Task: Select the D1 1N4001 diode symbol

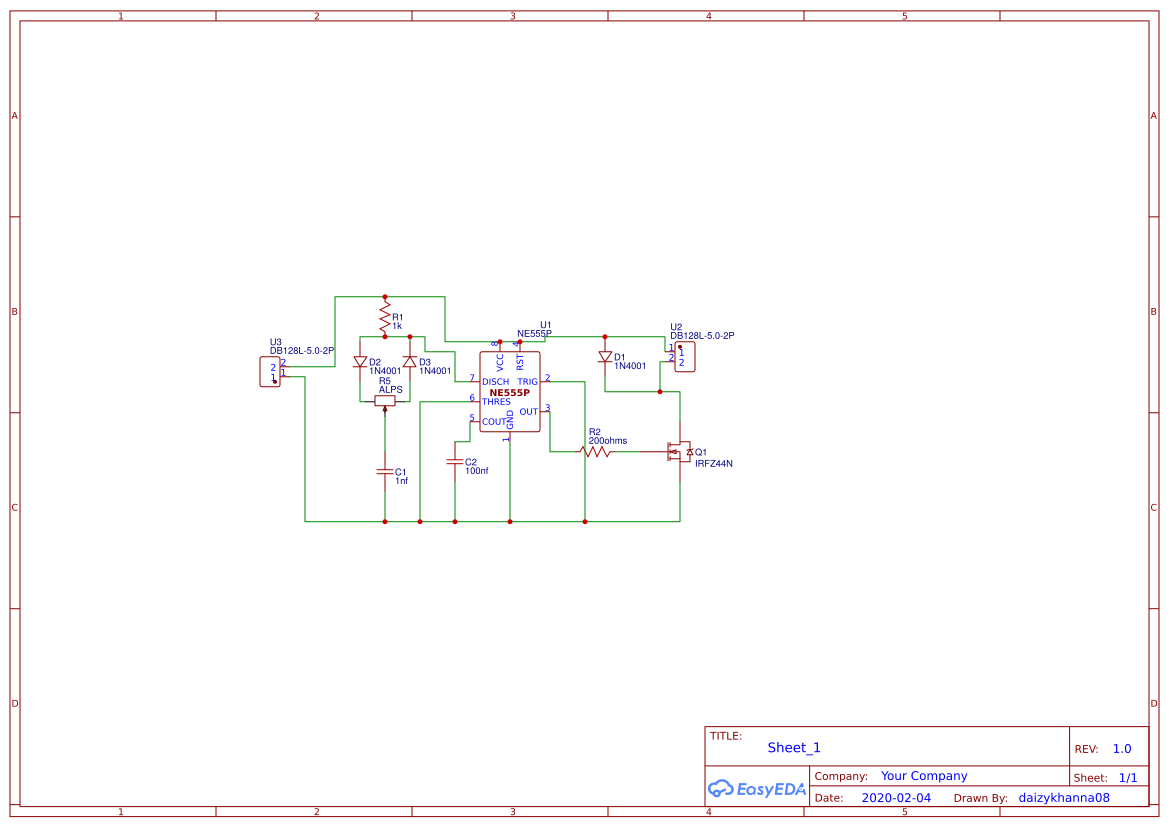Action: (x=605, y=357)
